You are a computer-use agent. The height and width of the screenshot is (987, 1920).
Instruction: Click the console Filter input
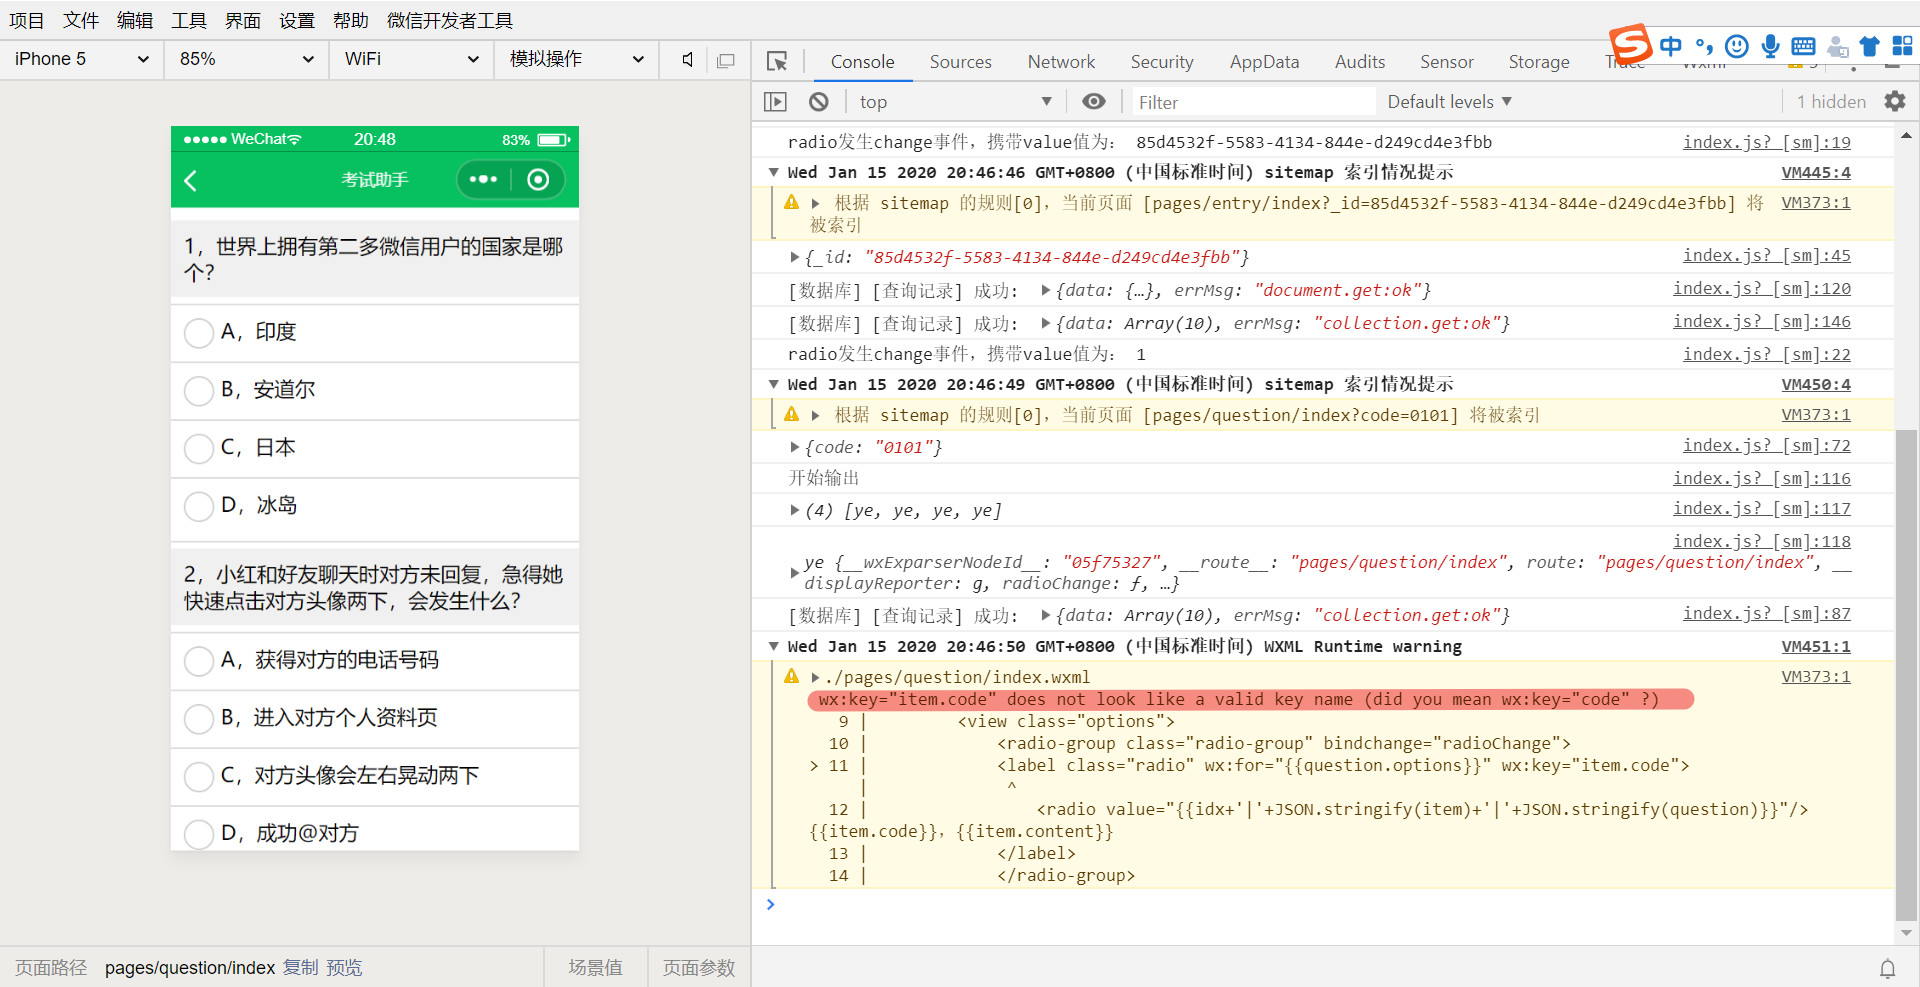coord(1254,102)
